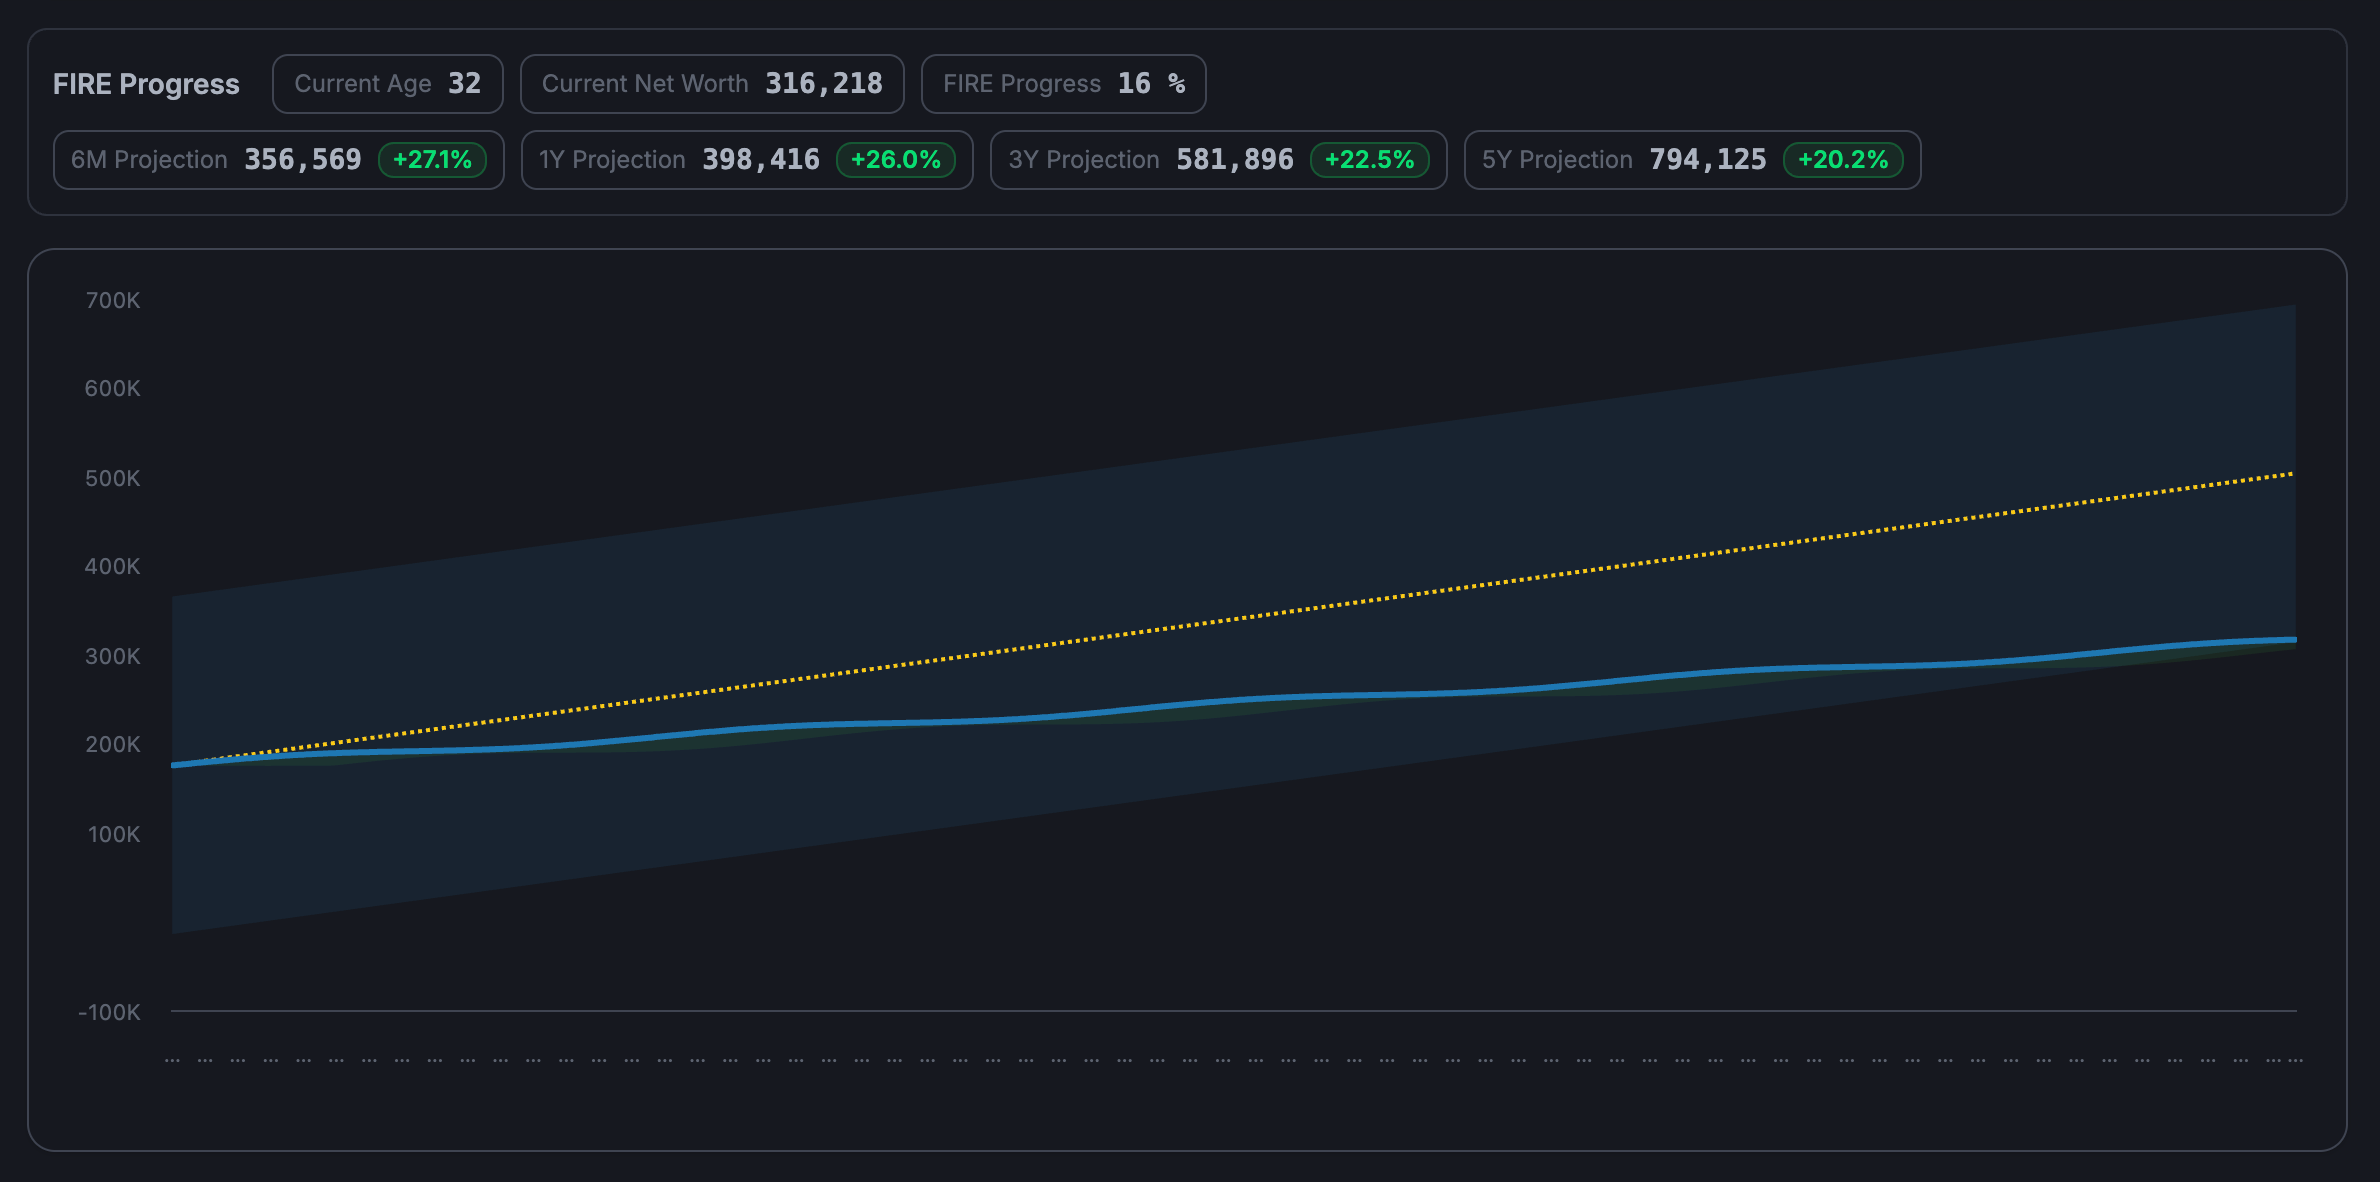
Task: Click the 300K y-axis label
Action: tap(112, 657)
